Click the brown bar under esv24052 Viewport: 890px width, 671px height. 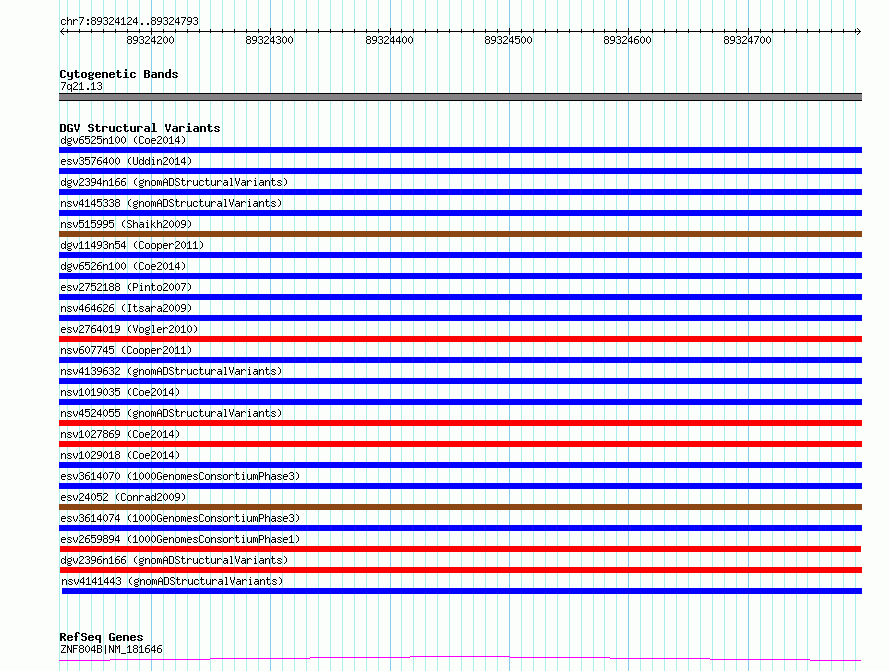coord(460,507)
